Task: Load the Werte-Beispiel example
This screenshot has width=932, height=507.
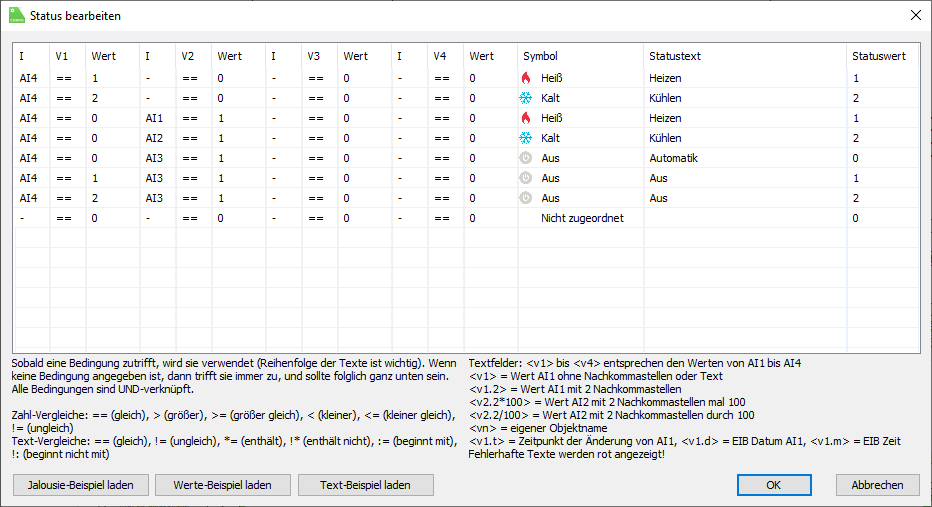Action: click(222, 485)
